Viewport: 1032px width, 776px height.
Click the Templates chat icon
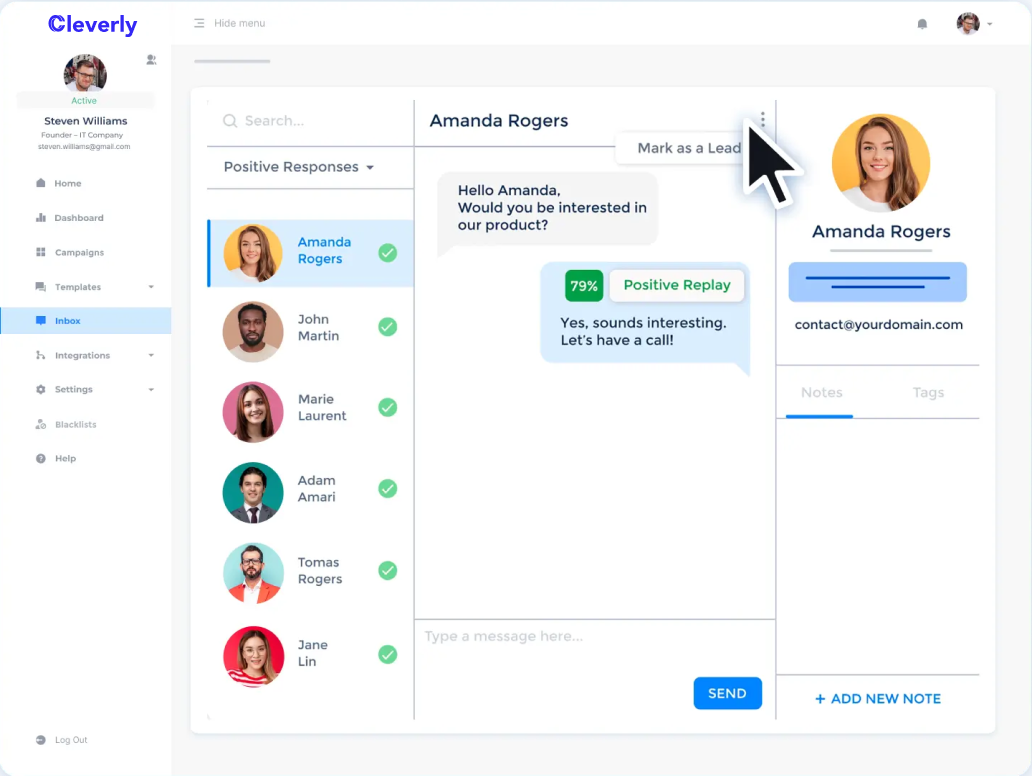pos(41,287)
